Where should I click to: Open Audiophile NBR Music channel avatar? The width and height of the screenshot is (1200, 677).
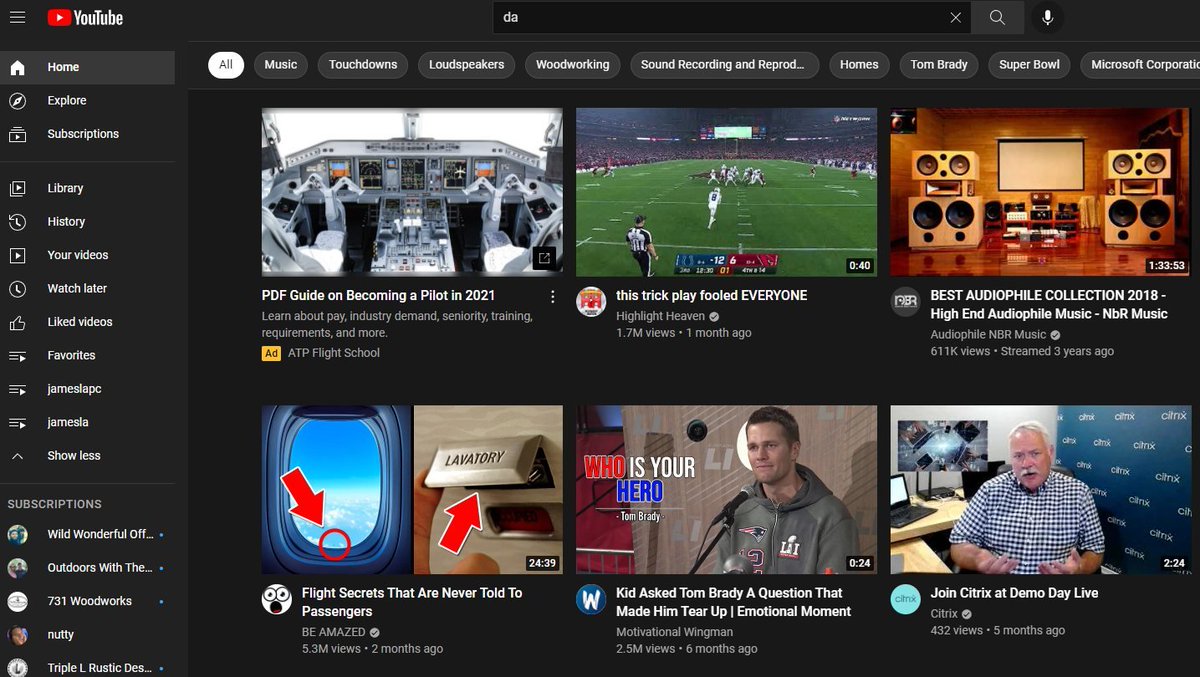906,302
